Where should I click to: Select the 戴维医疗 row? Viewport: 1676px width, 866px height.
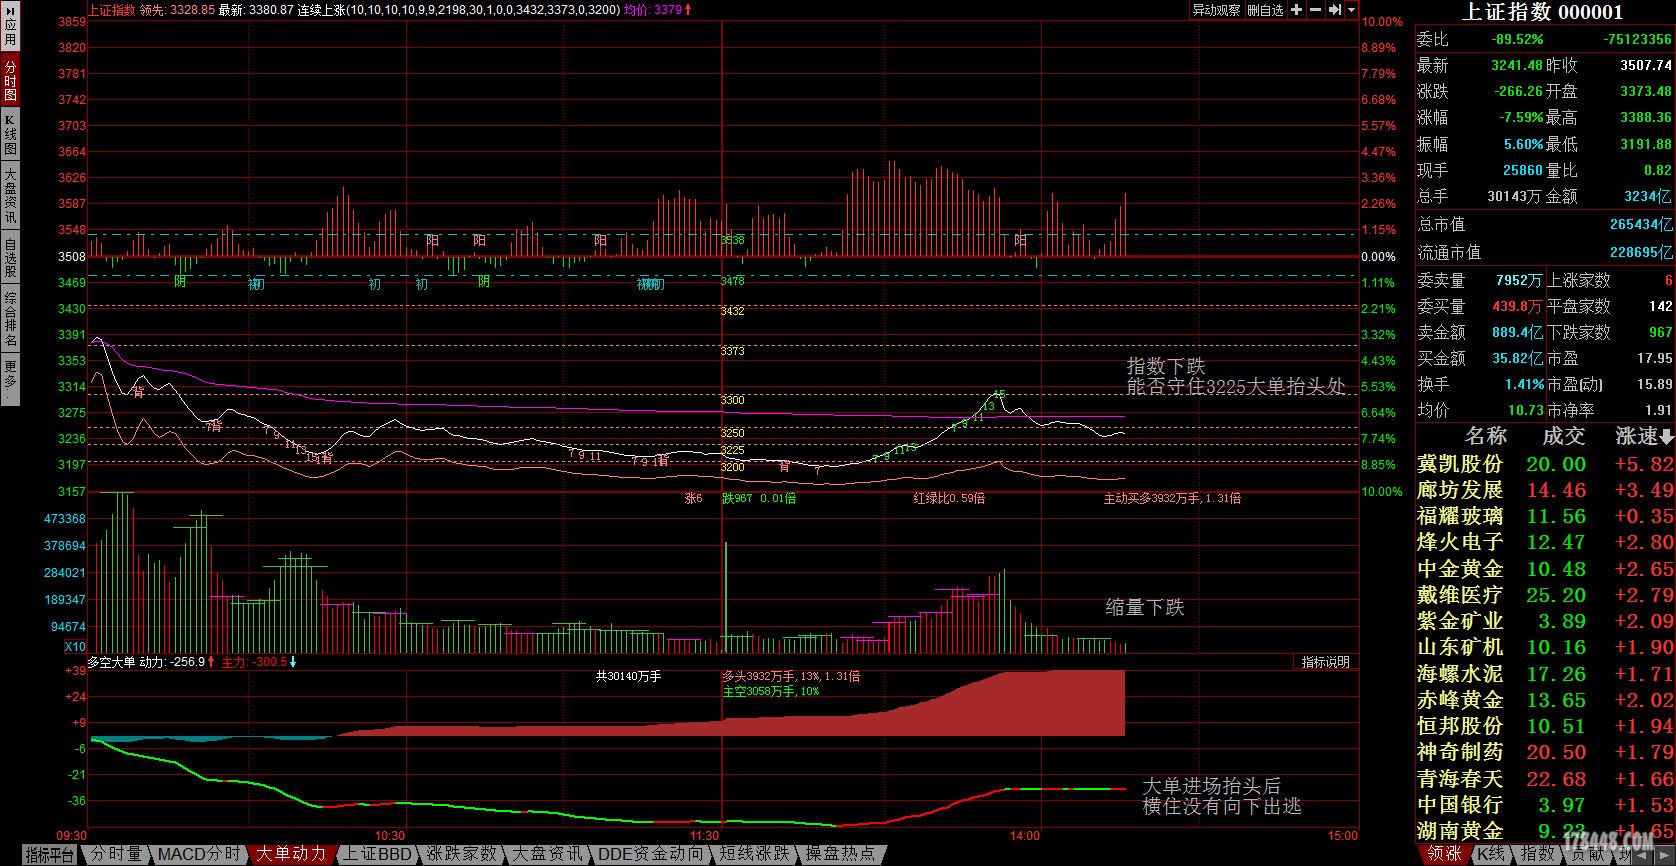coord(1545,595)
